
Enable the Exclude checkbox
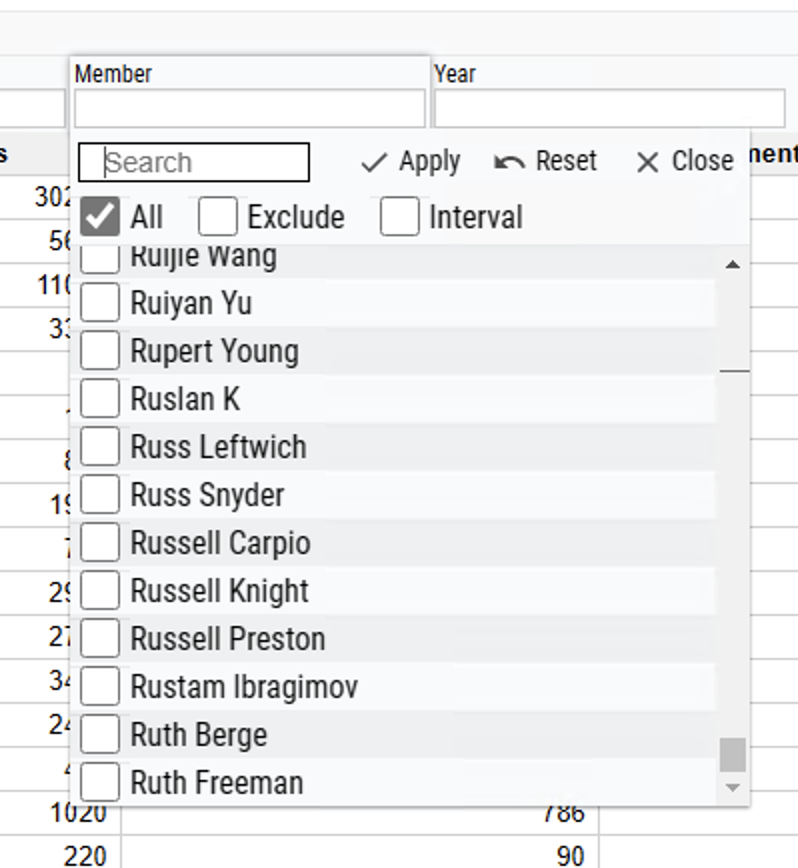pos(218,217)
